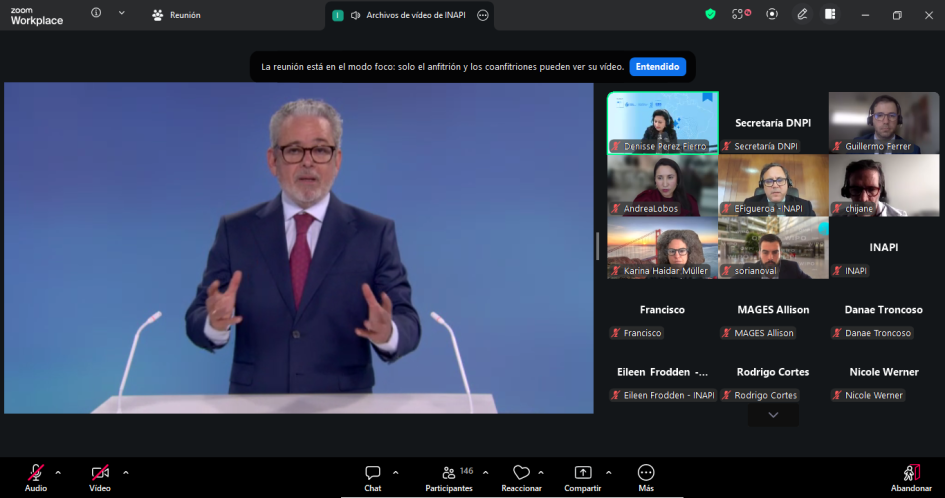Click the annotate pencil icon
This screenshot has width=945, height=498.
(802, 14)
